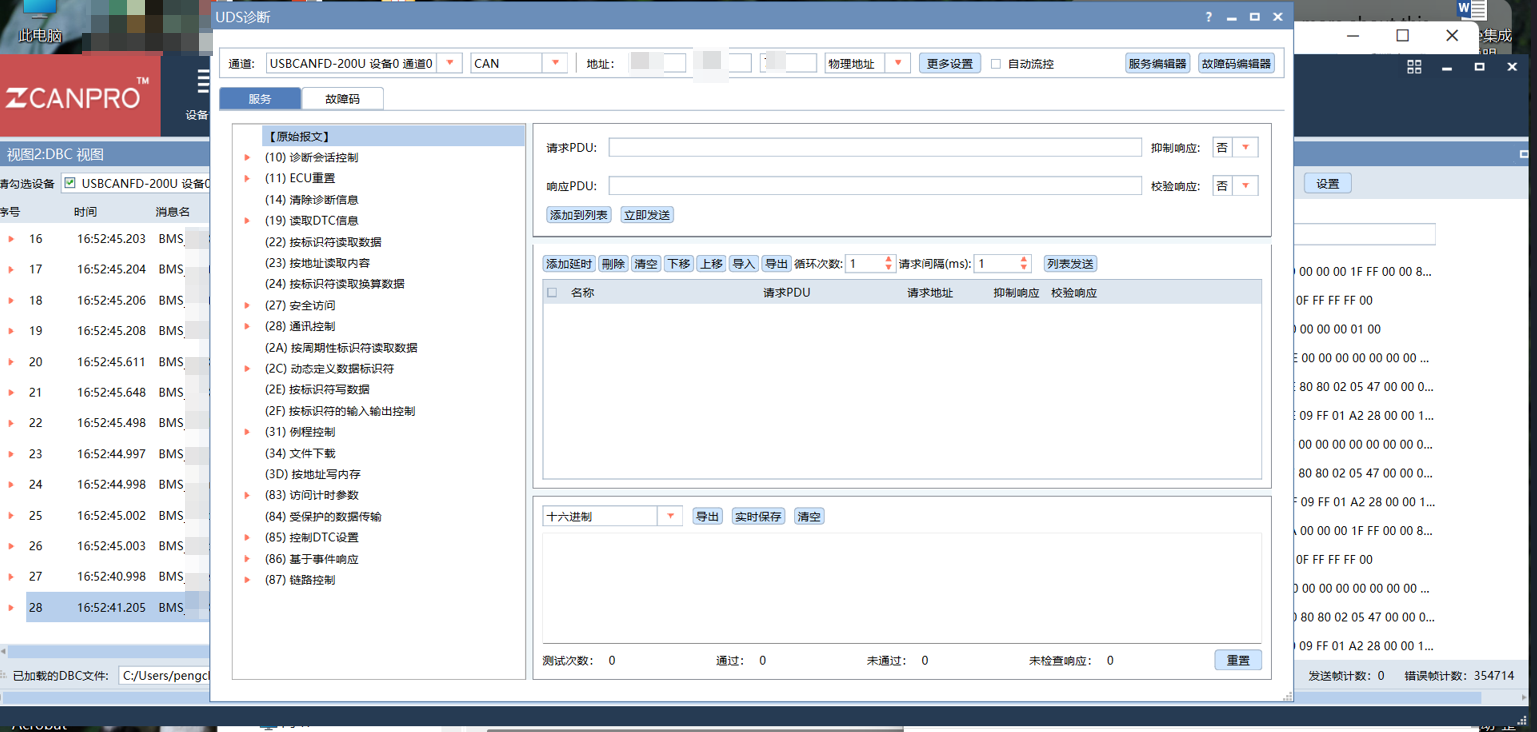This screenshot has height=732, width=1537.
Task: Switch to the 服务 tab
Action: click(x=260, y=99)
